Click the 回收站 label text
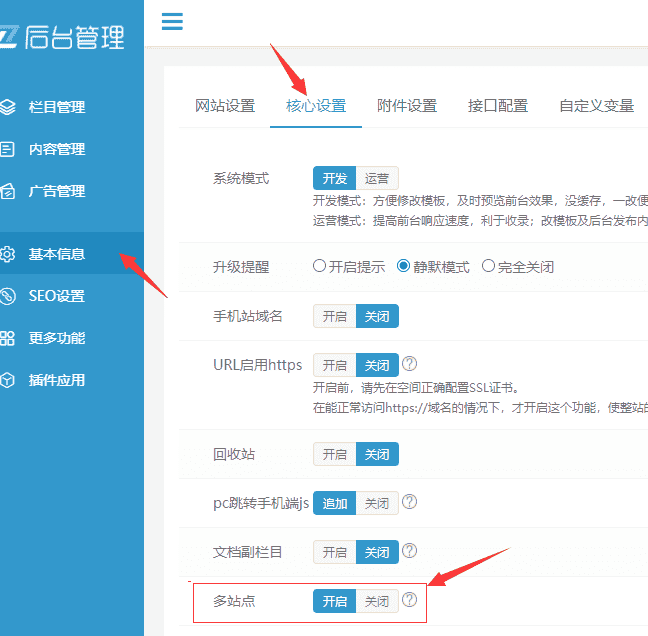The width and height of the screenshot is (648, 636). click(x=234, y=454)
